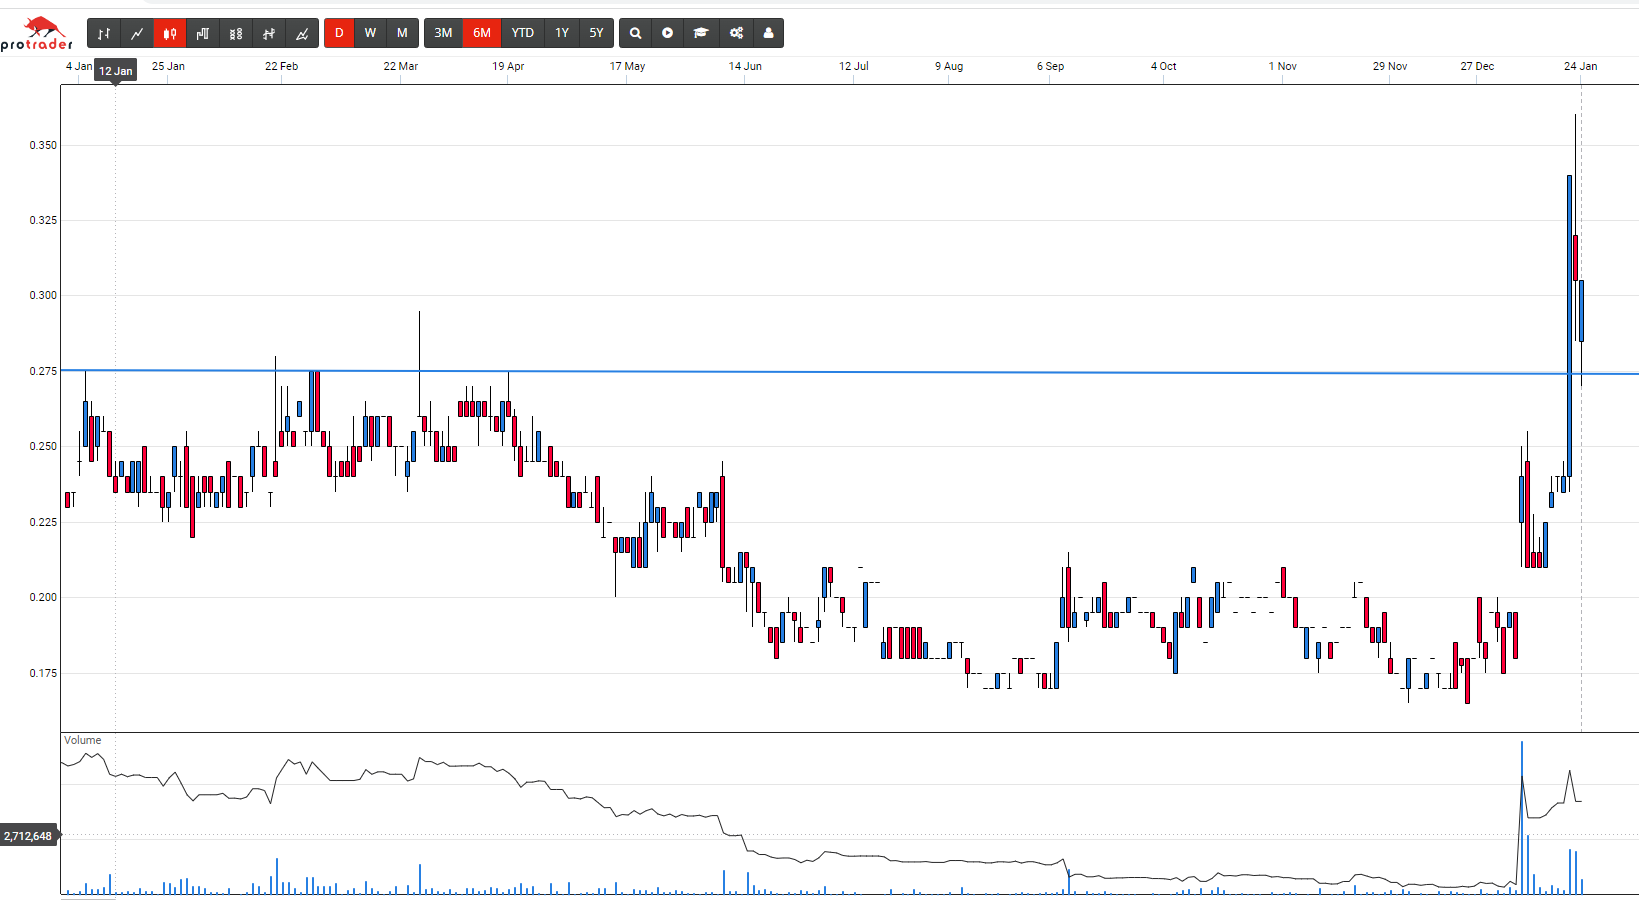Click the 0.200 price axis label

tap(43, 597)
